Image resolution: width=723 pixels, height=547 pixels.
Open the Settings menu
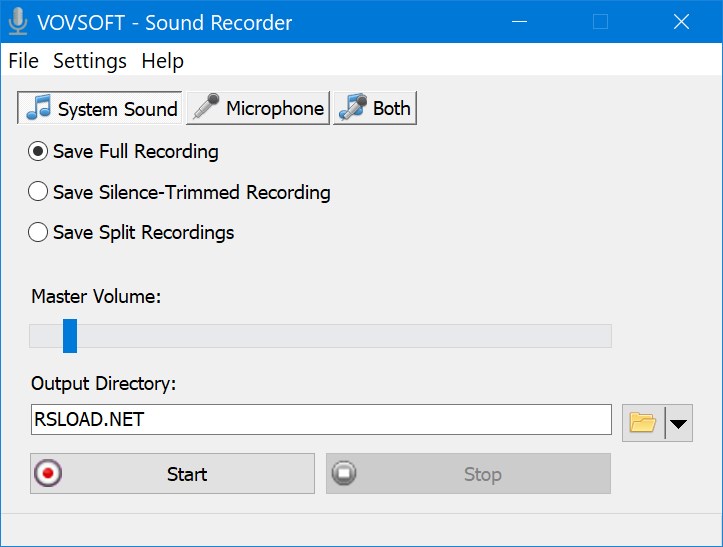[90, 61]
